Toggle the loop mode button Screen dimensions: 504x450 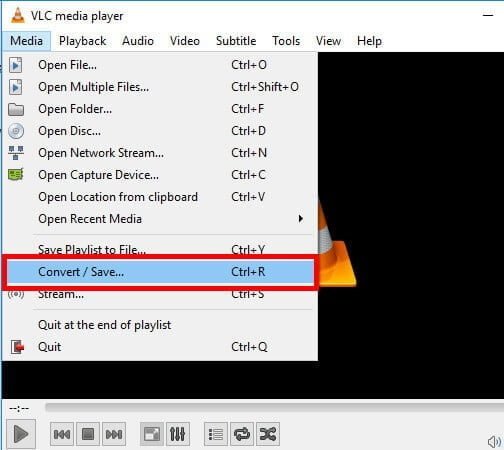point(242,434)
